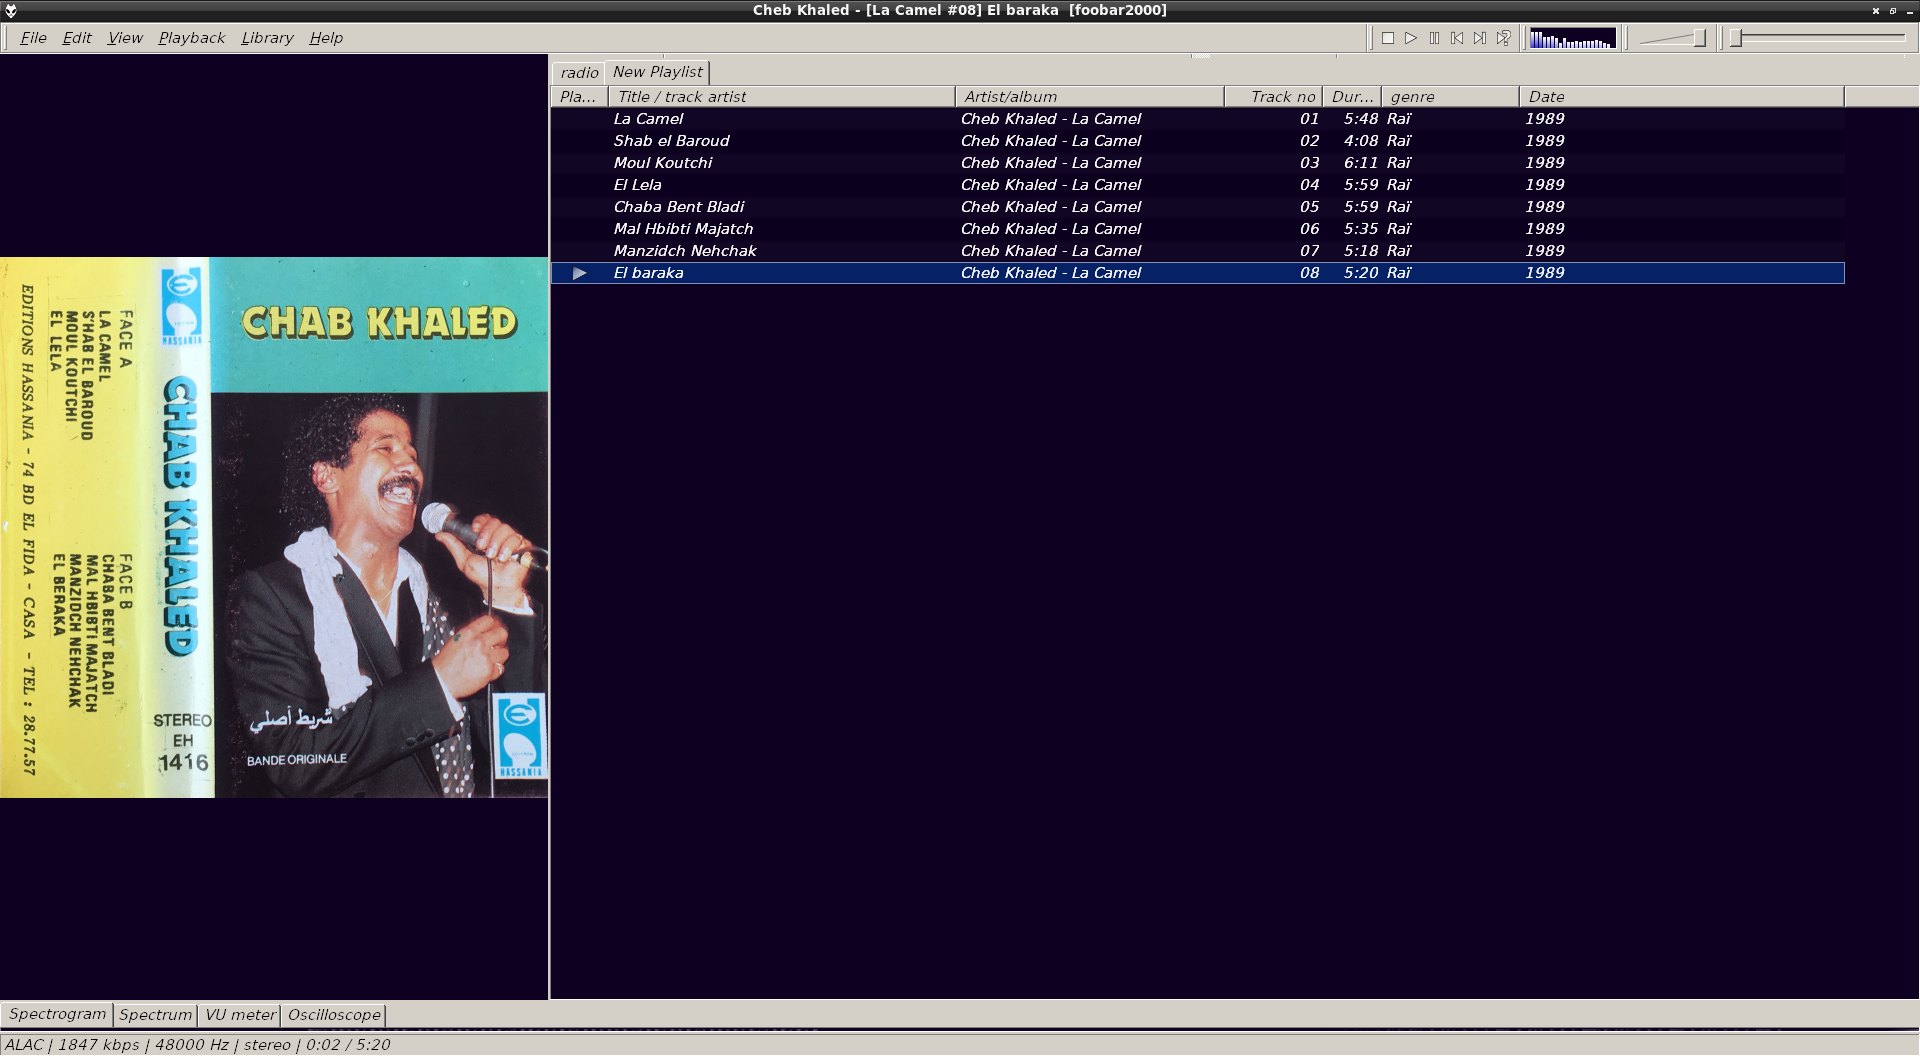This screenshot has height=1056, width=1920.
Task: Sort by the Title / track artist column
Action: [781, 97]
